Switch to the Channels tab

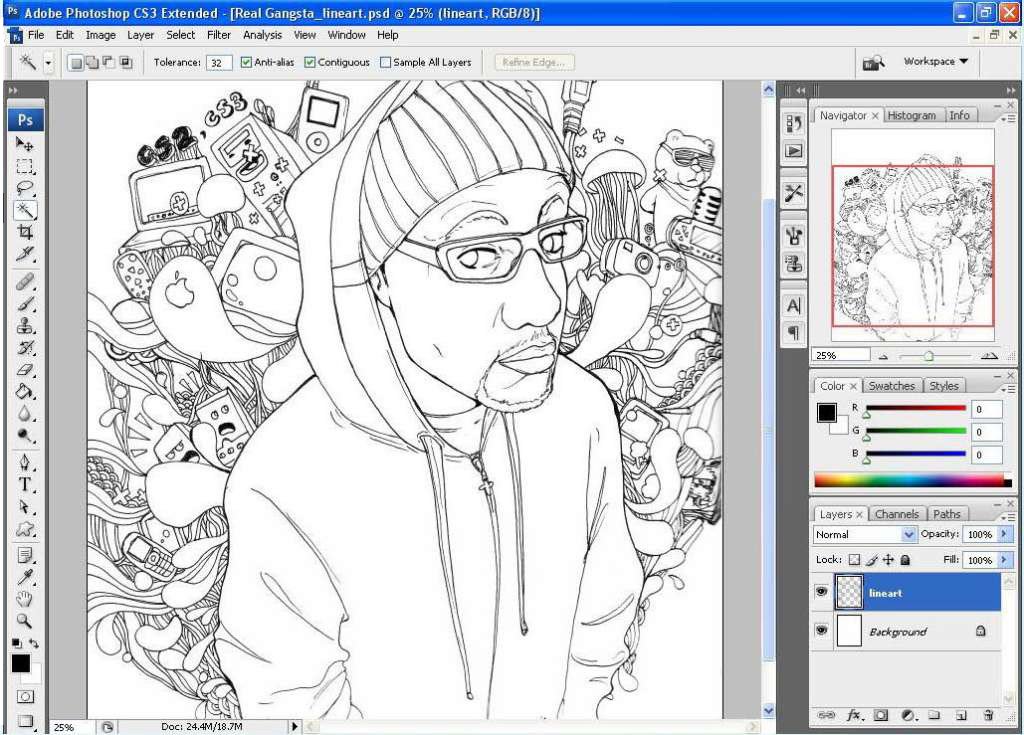pyautogui.click(x=896, y=514)
